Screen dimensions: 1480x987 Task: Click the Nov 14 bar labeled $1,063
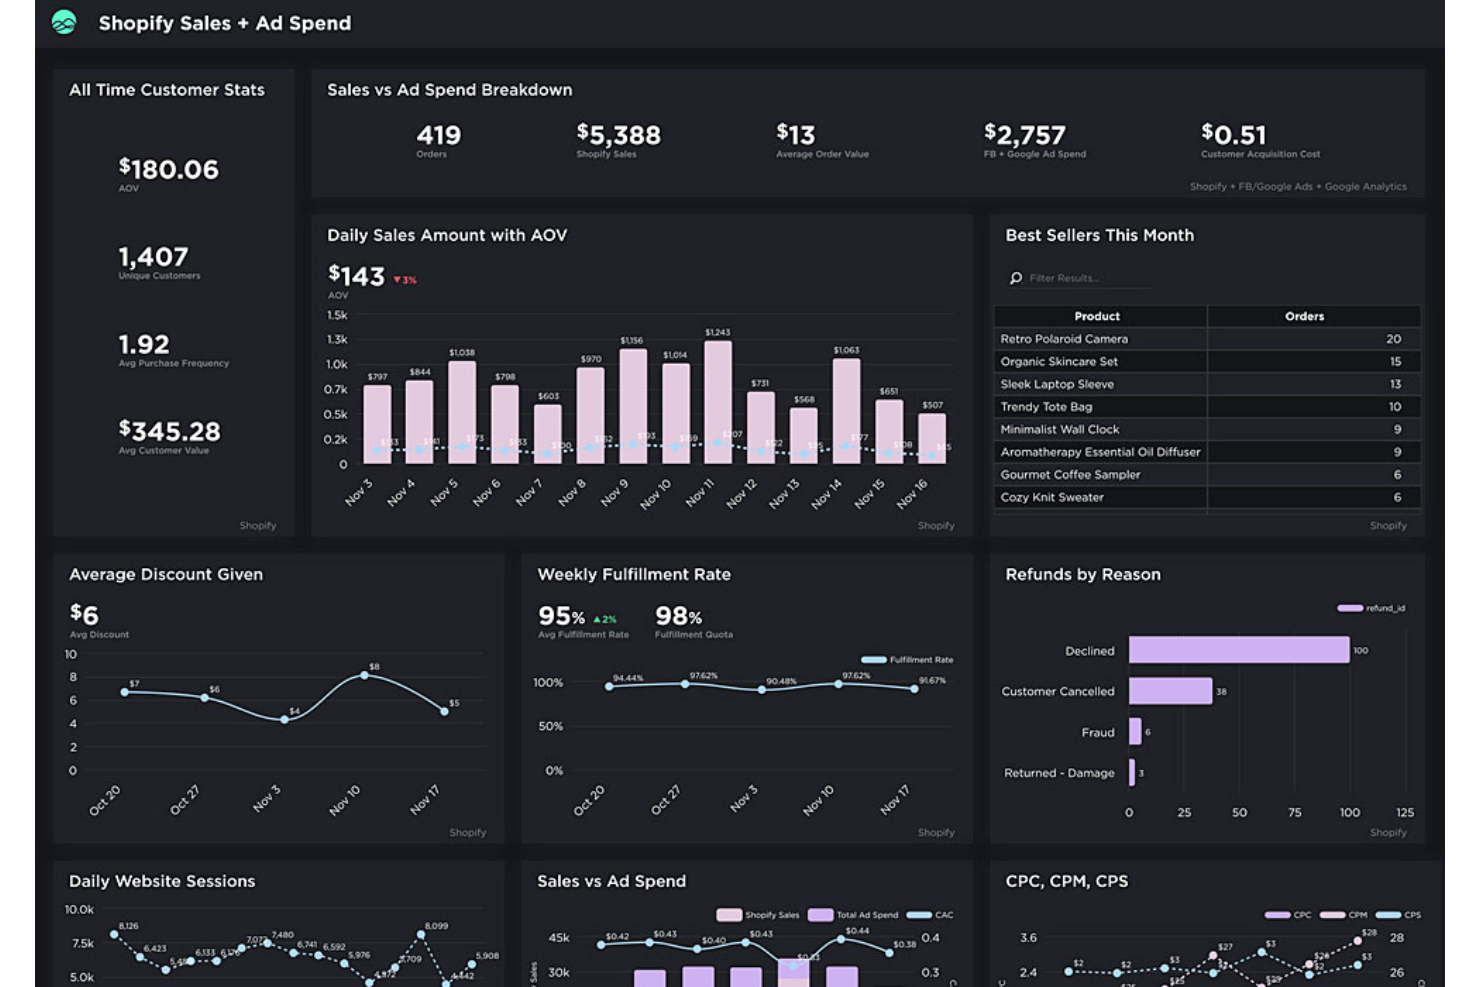click(846, 411)
